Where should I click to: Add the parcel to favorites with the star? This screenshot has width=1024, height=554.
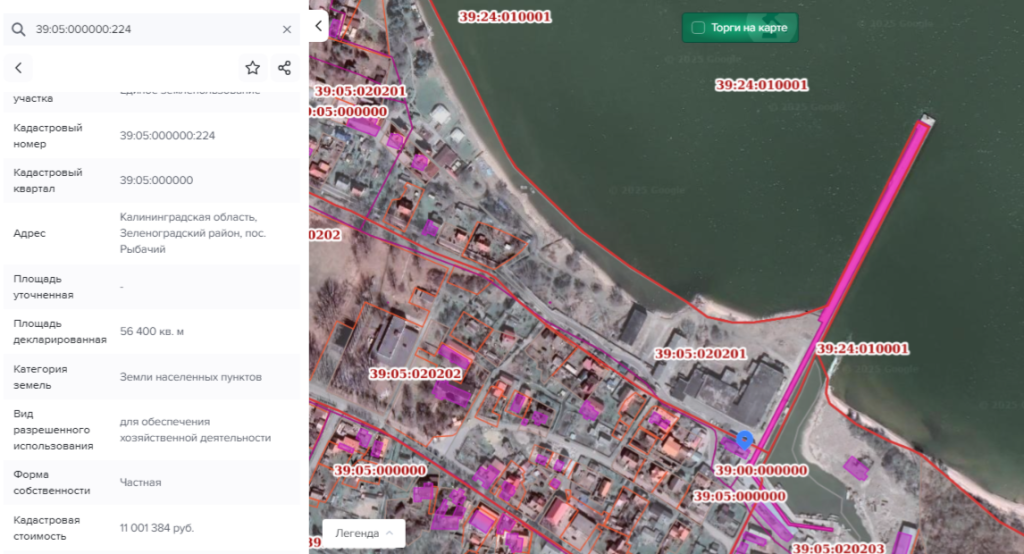click(x=253, y=68)
